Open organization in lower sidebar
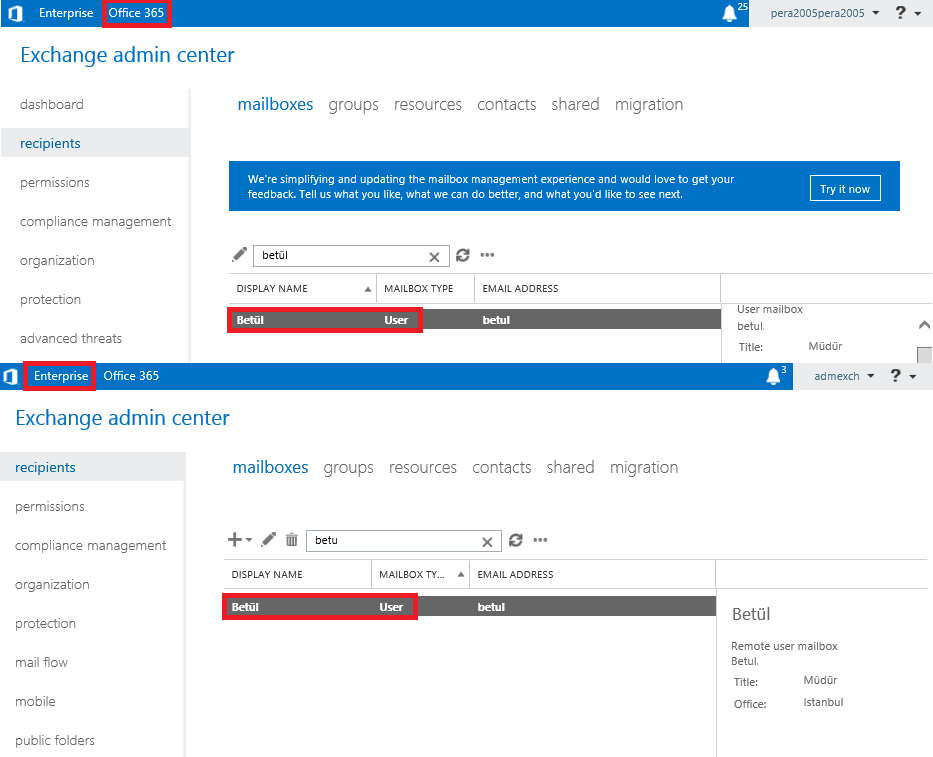 click(52, 584)
